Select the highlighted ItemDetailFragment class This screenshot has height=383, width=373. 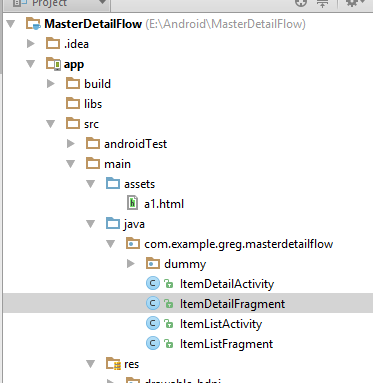click(232, 304)
